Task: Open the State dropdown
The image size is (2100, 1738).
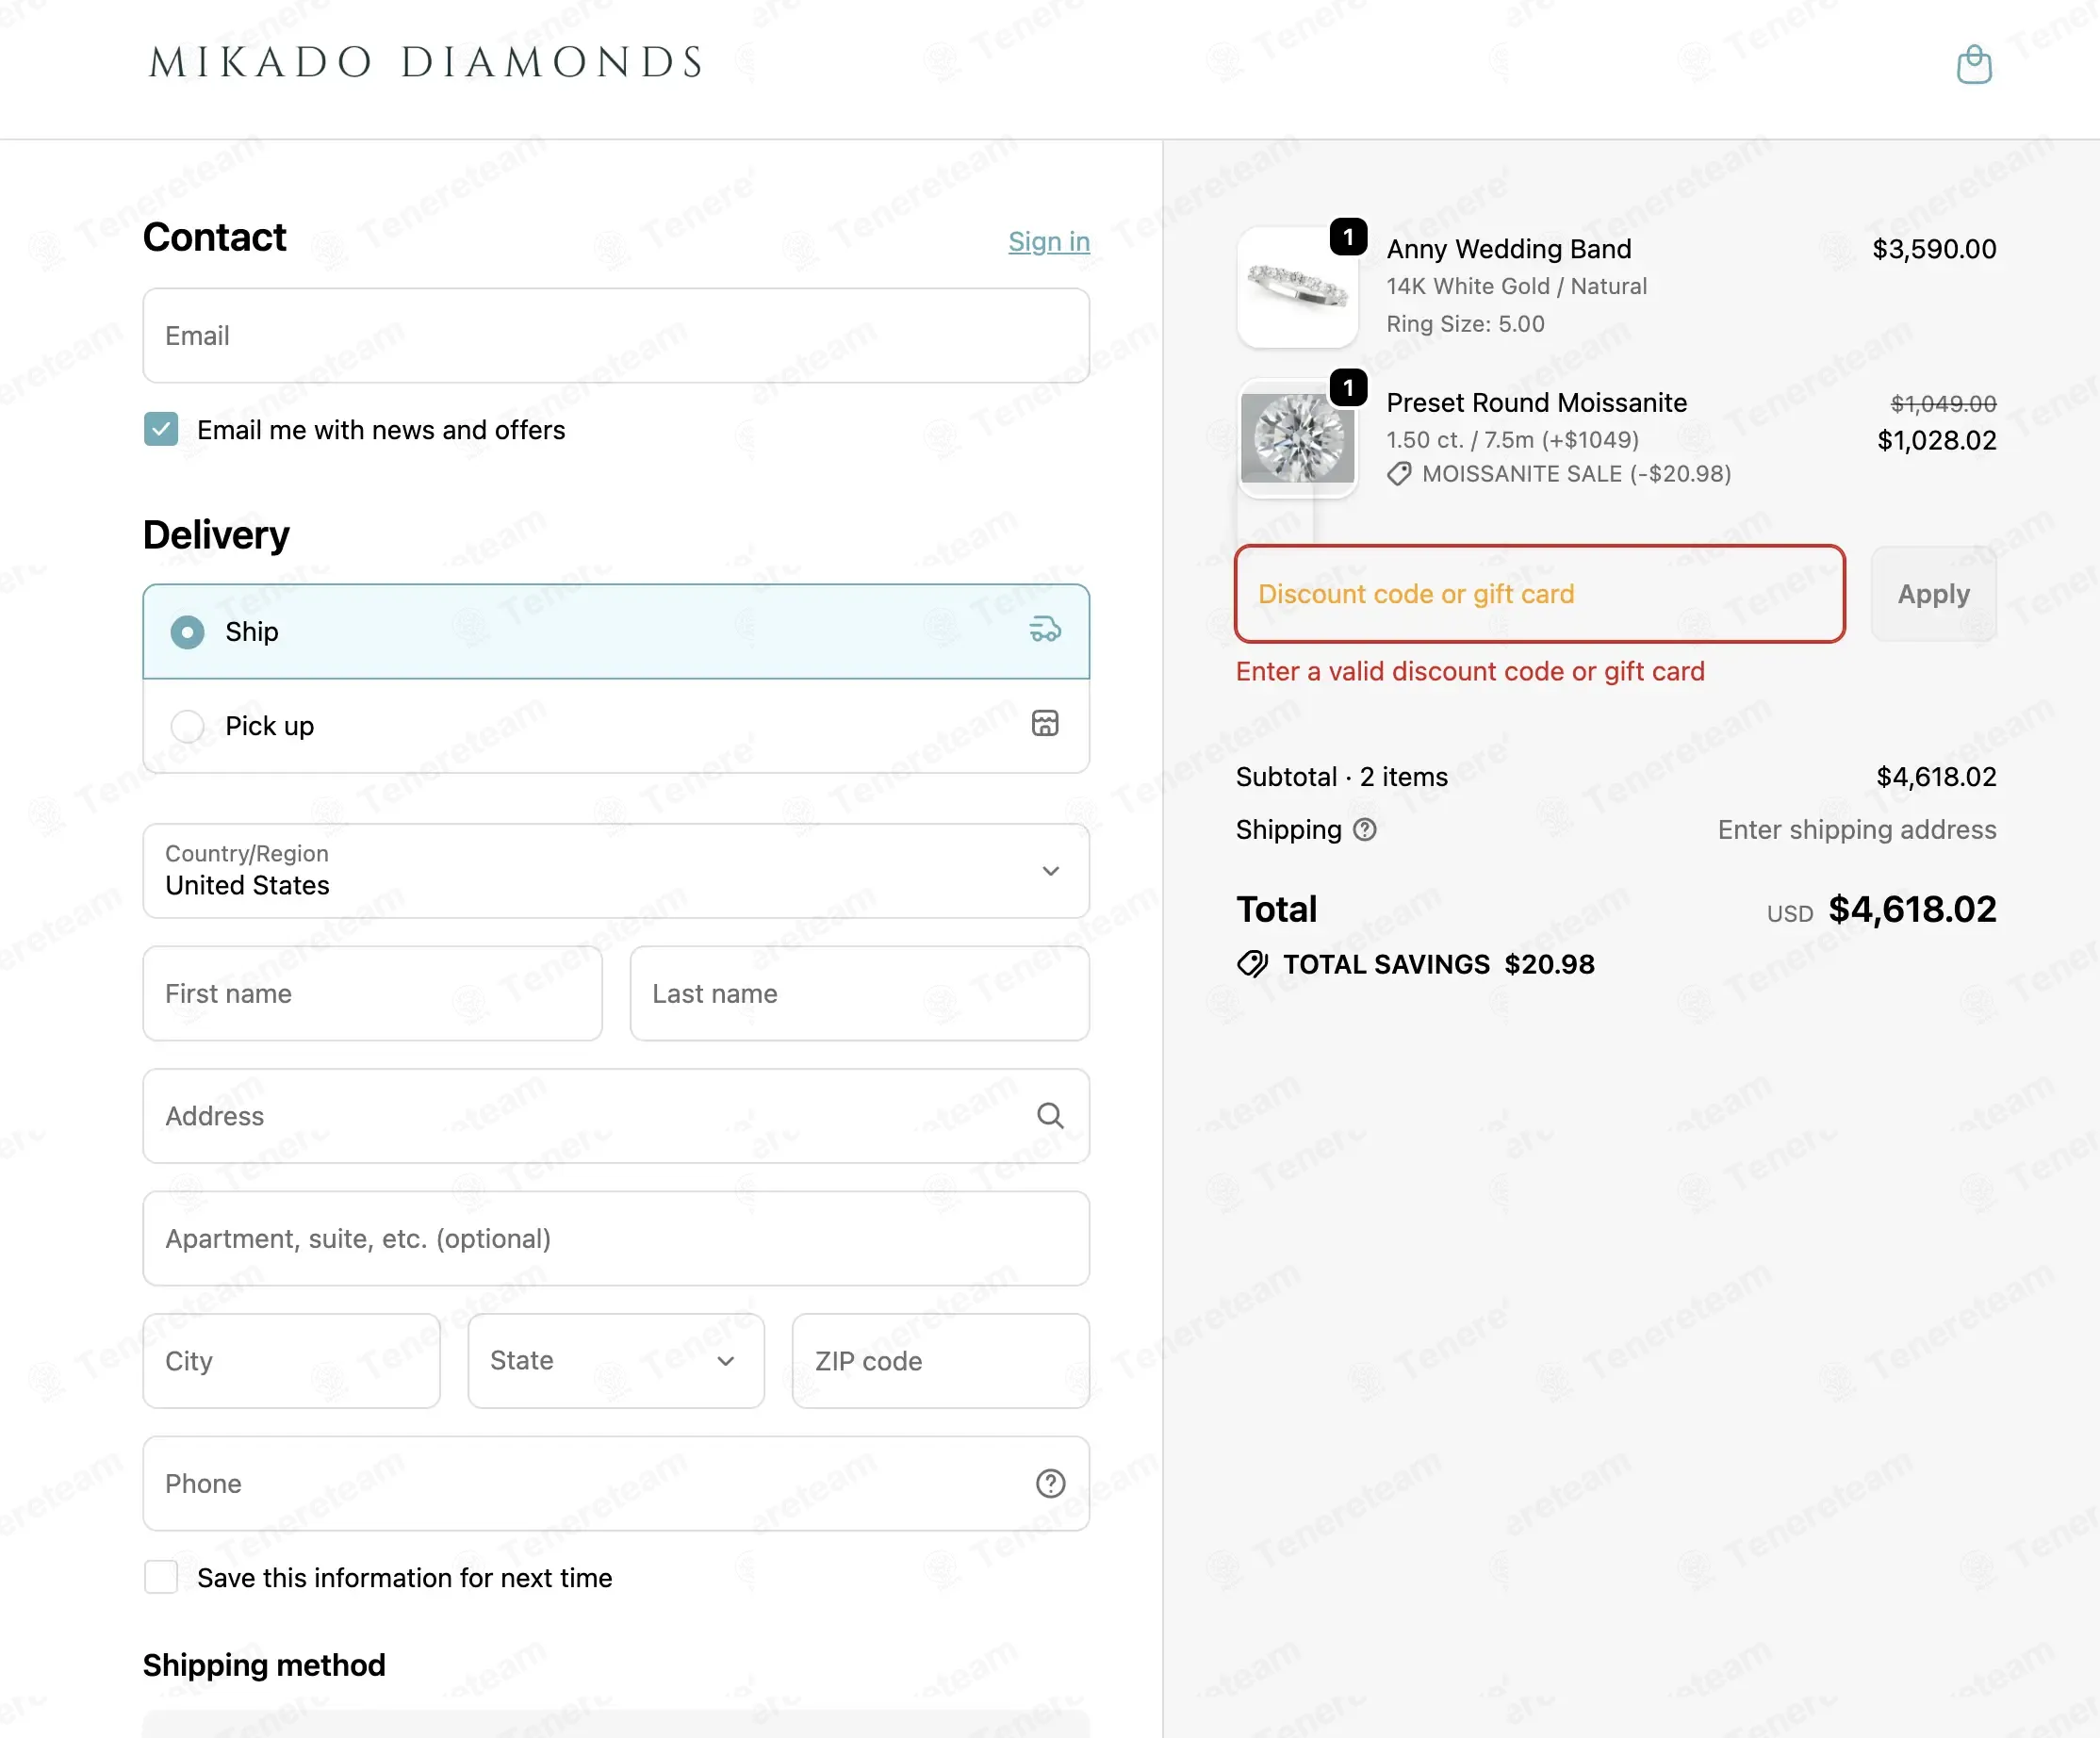Action: 616,1361
